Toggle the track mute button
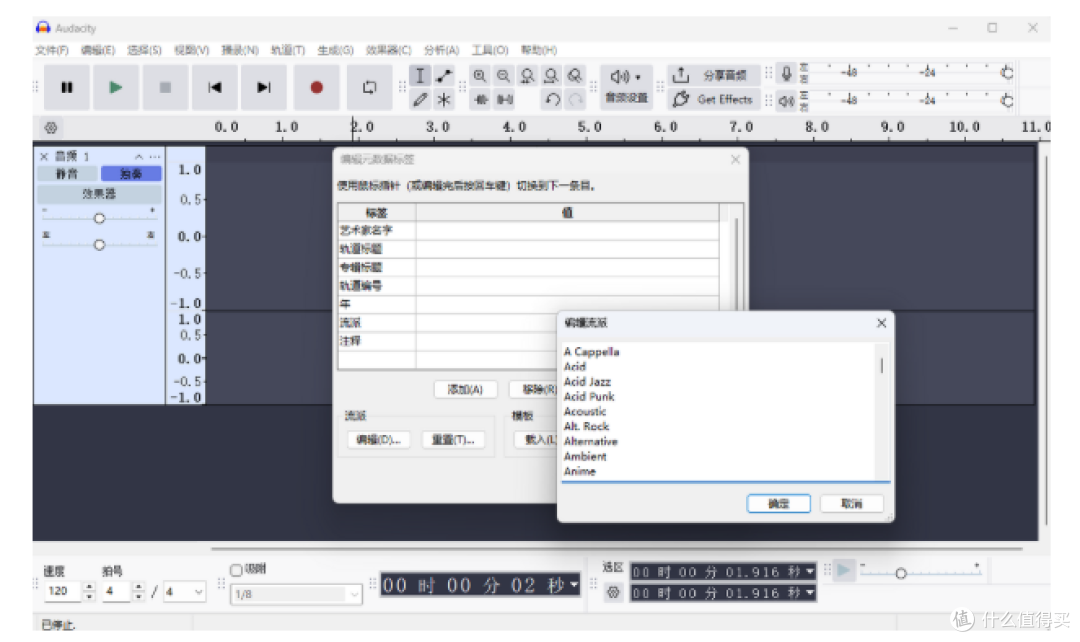1080x642 pixels. pos(68,174)
